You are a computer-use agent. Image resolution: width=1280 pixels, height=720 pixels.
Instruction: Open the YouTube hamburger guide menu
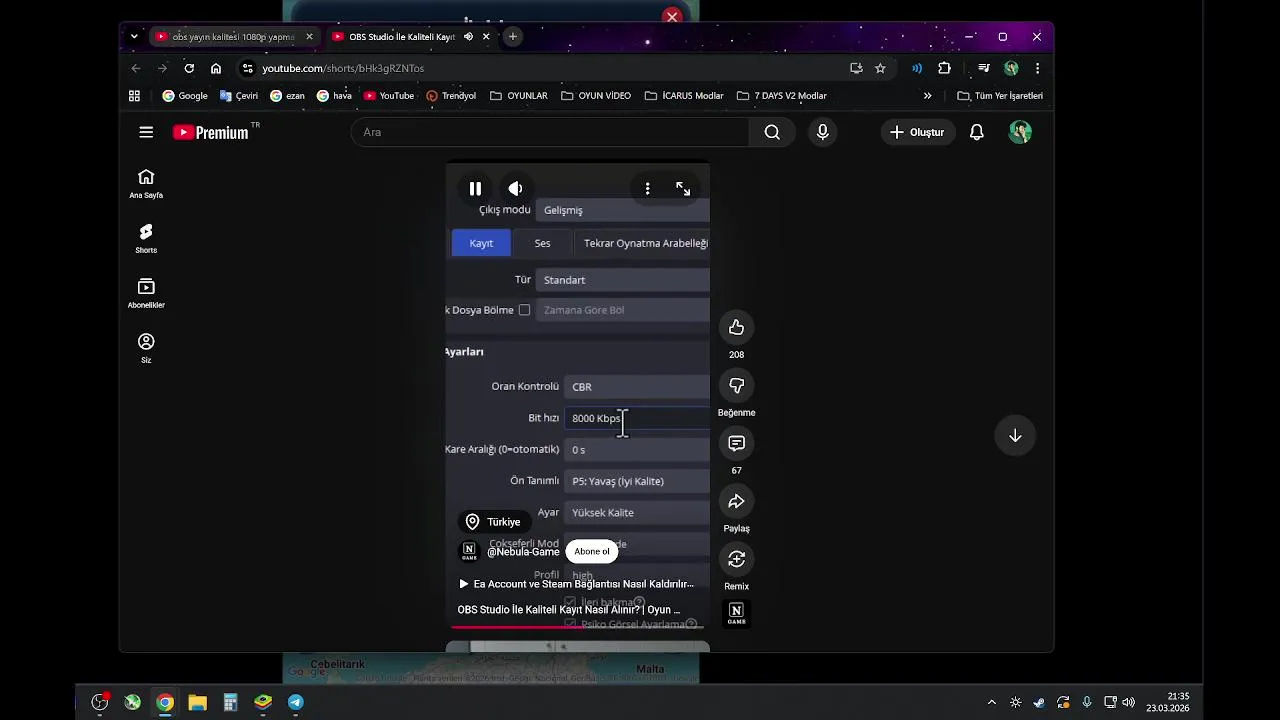146,132
